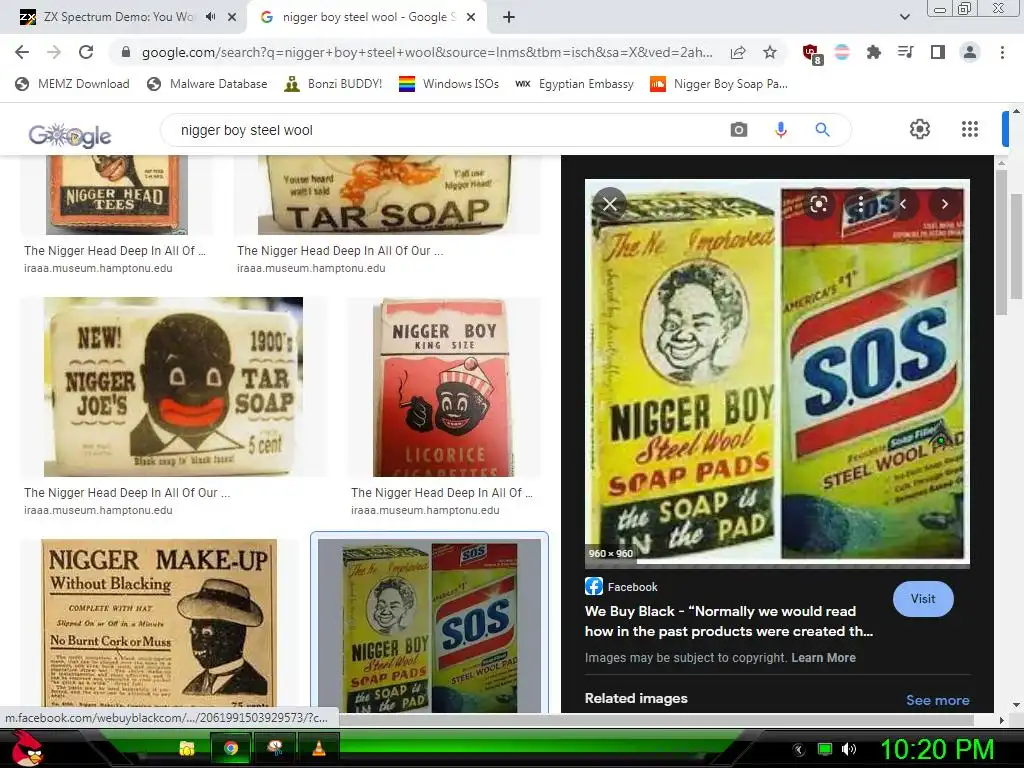Launch VLC cone from the taskbar
This screenshot has width=1024, height=768.
(x=319, y=748)
